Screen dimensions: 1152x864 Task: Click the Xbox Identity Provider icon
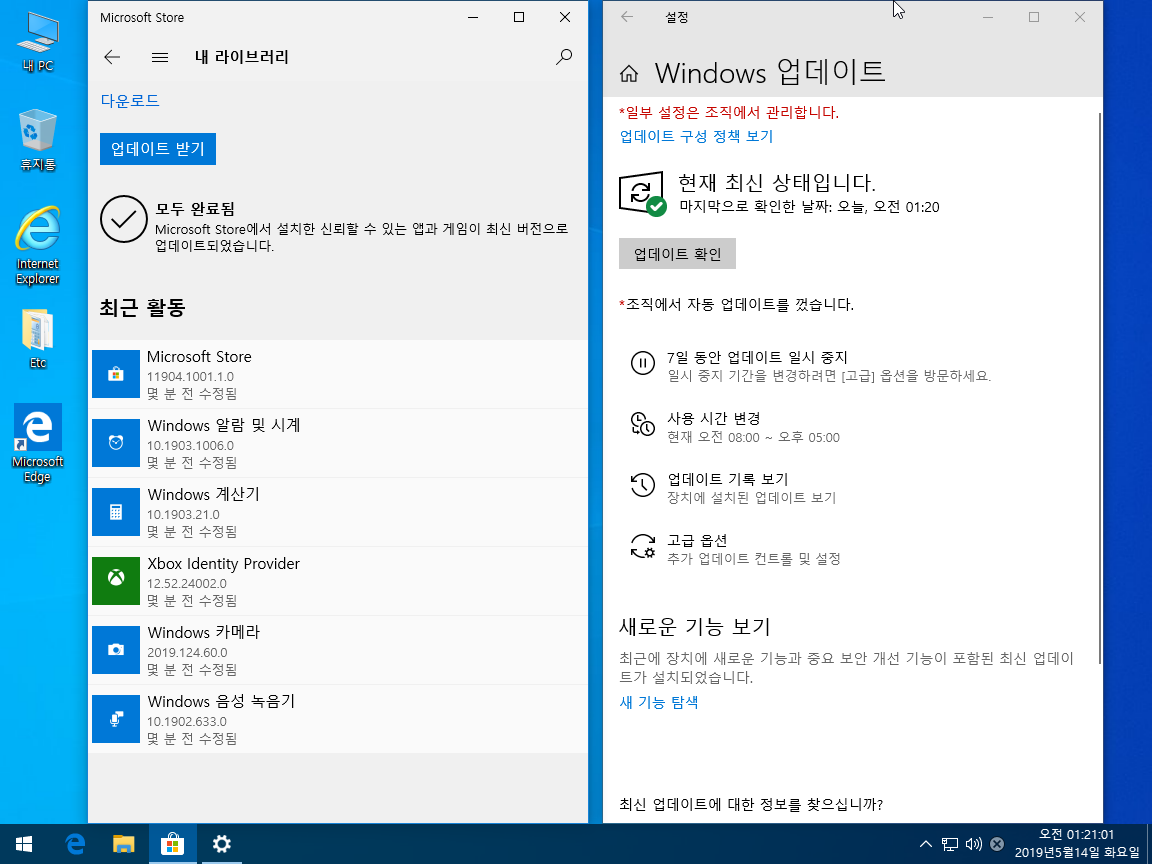(116, 581)
